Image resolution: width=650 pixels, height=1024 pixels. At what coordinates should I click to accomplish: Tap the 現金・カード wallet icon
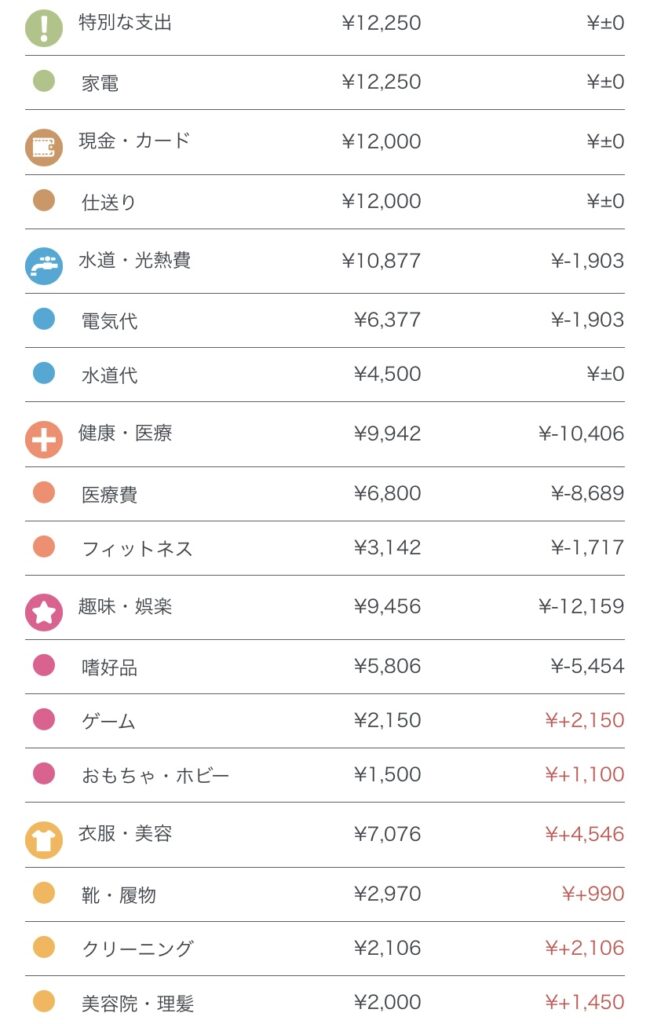[x=43, y=146]
